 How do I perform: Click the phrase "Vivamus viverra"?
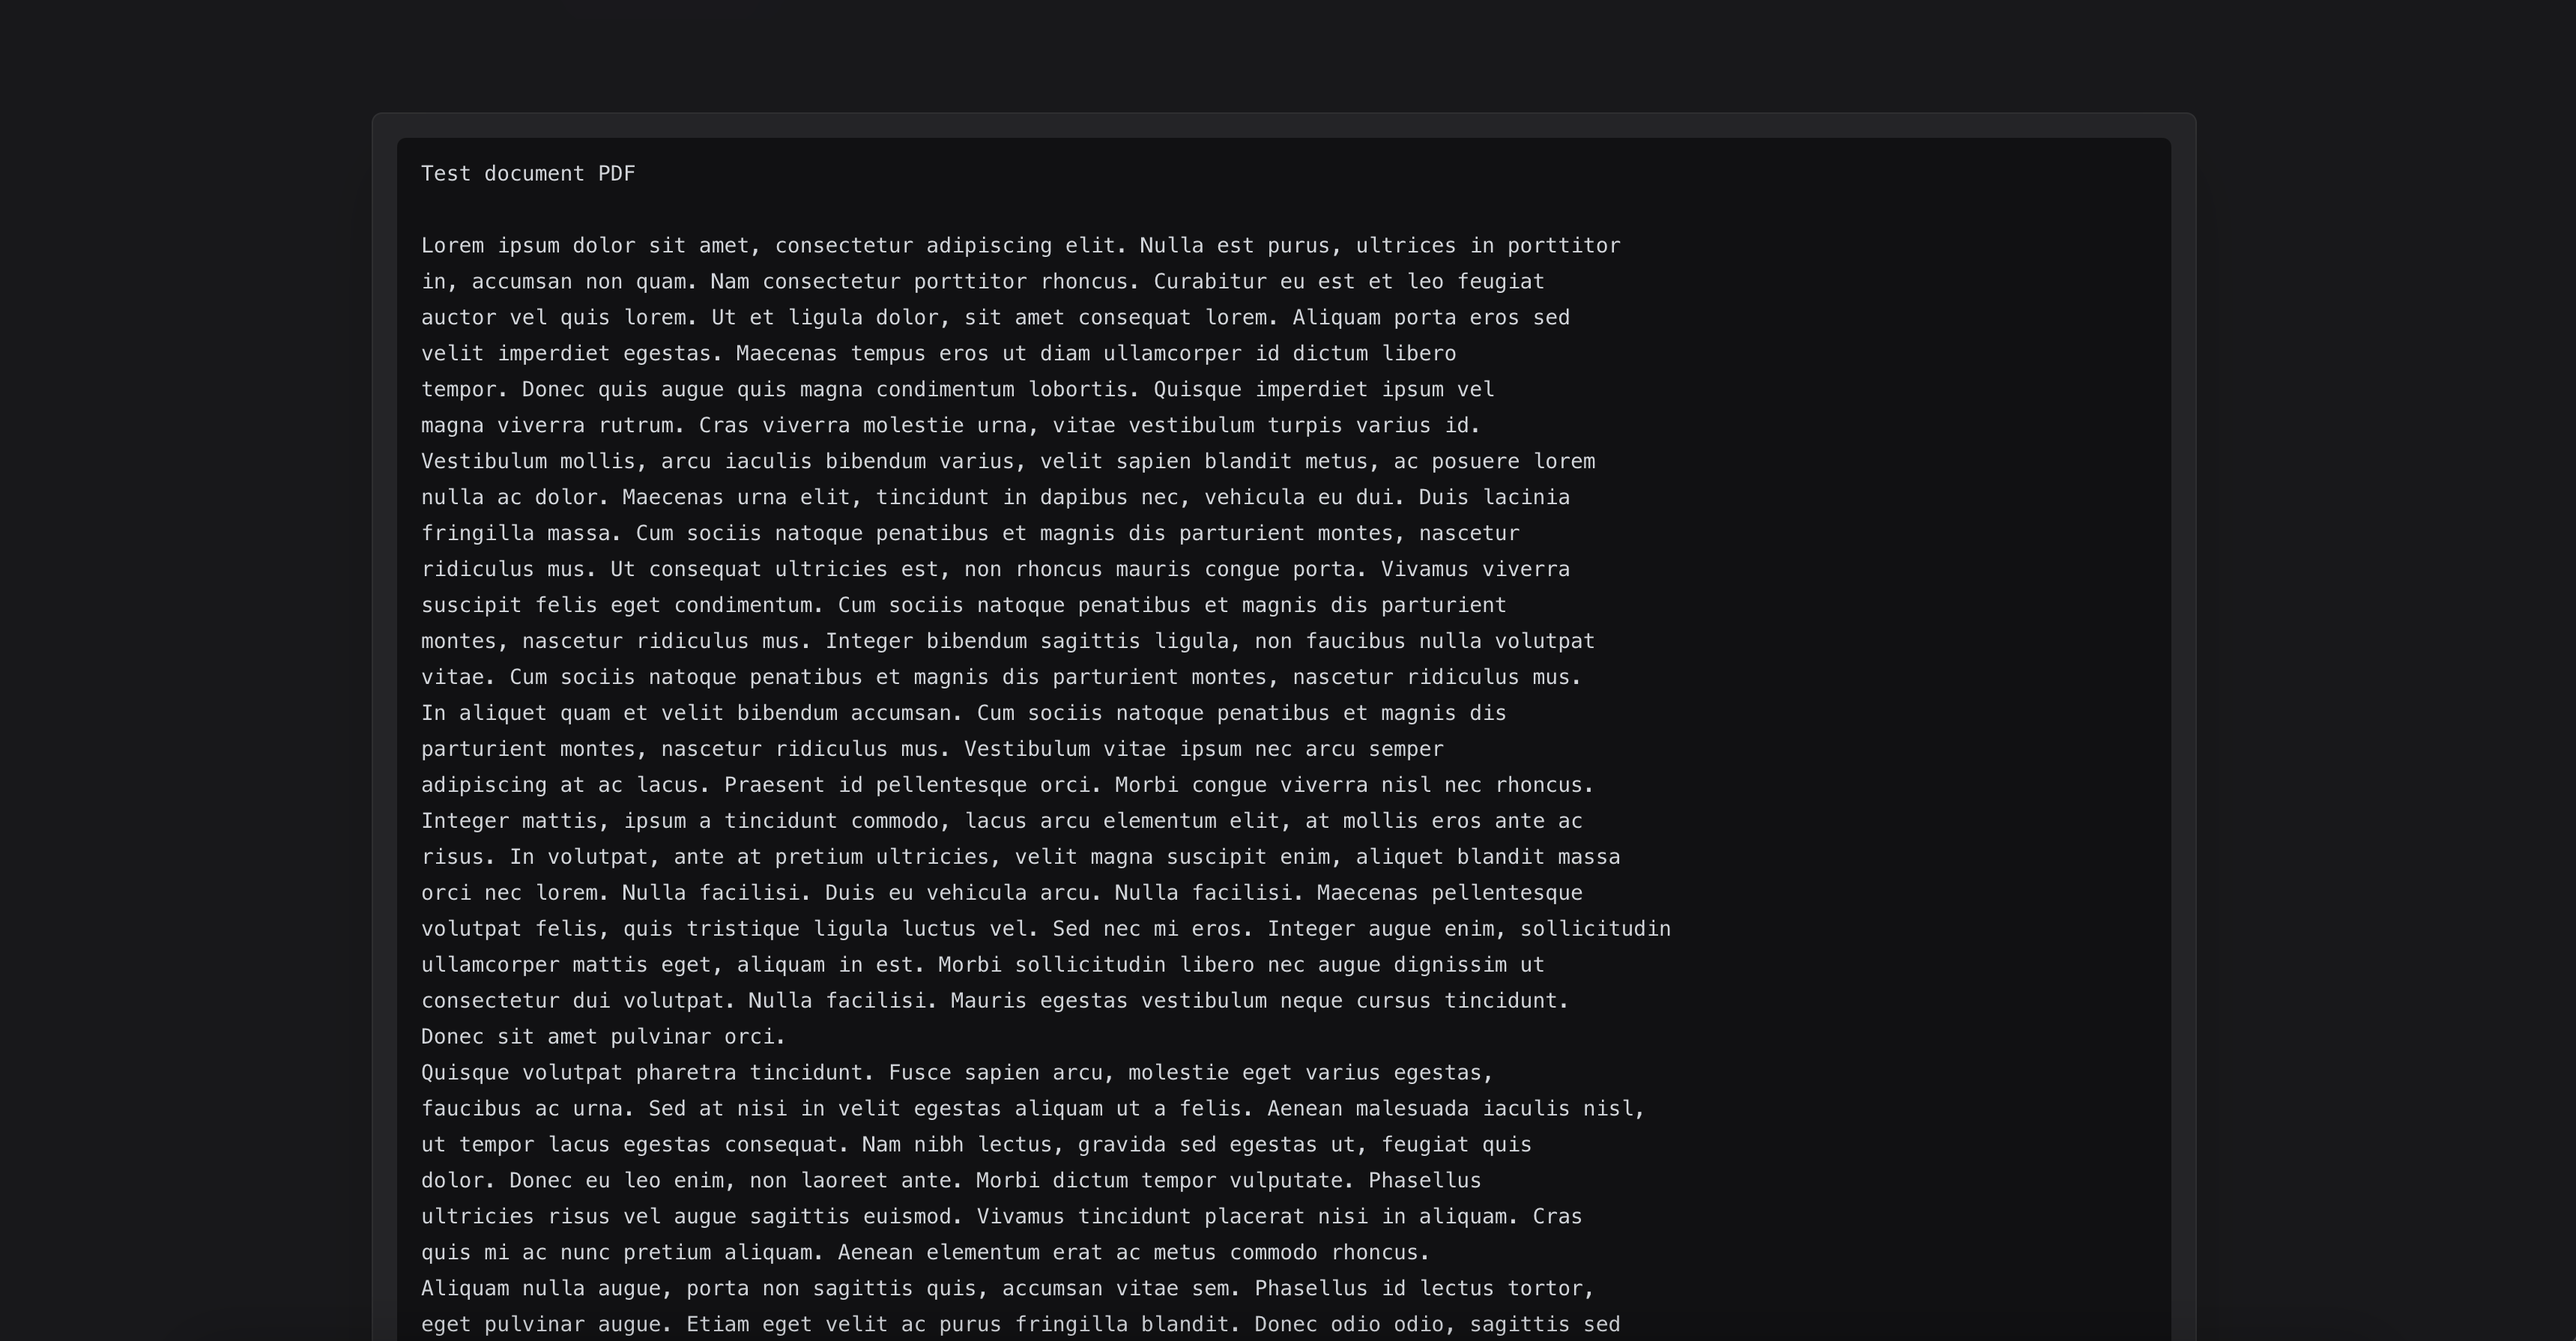pyautogui.click(x=1475, y=570)
